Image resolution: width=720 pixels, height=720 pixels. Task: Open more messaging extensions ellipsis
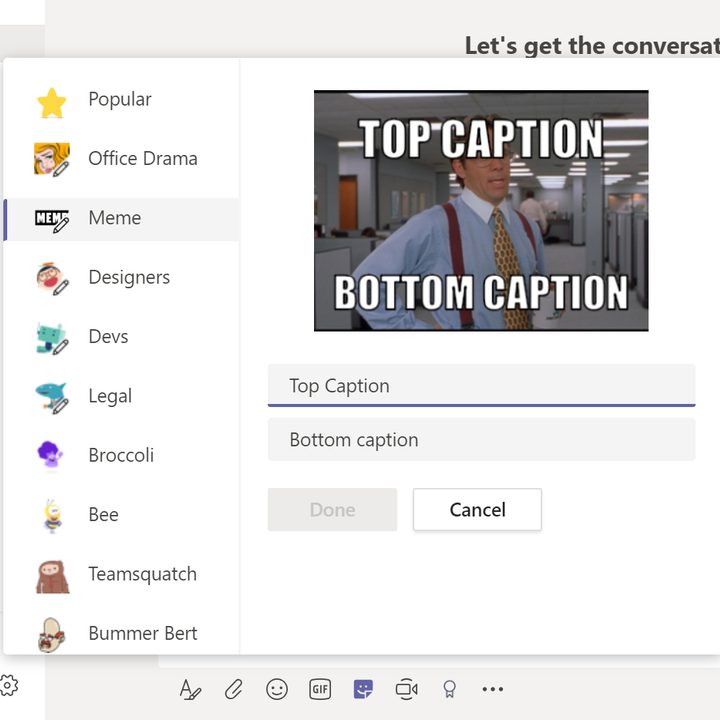pyautogui.click(x=493, y=689)
